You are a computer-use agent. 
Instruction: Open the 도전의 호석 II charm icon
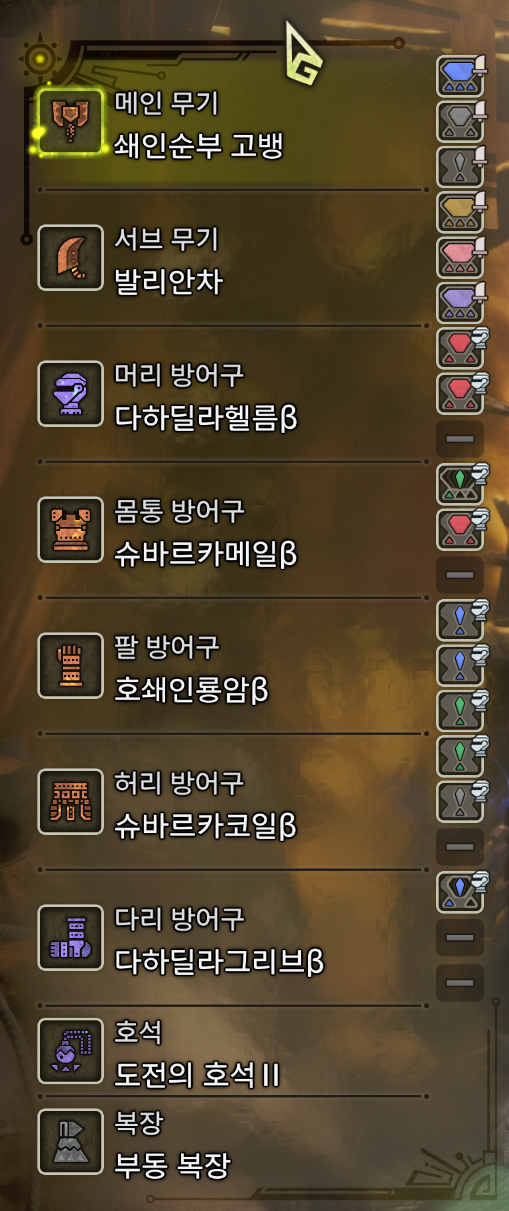click(71, 1051)
